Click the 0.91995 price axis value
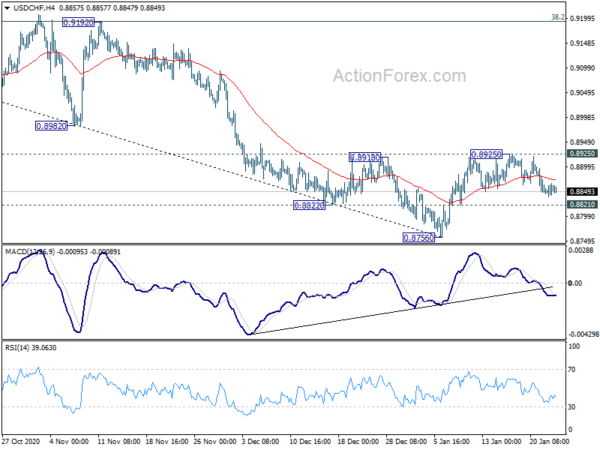This screenshot has width=600, height=450. click(x=582, y=18)
